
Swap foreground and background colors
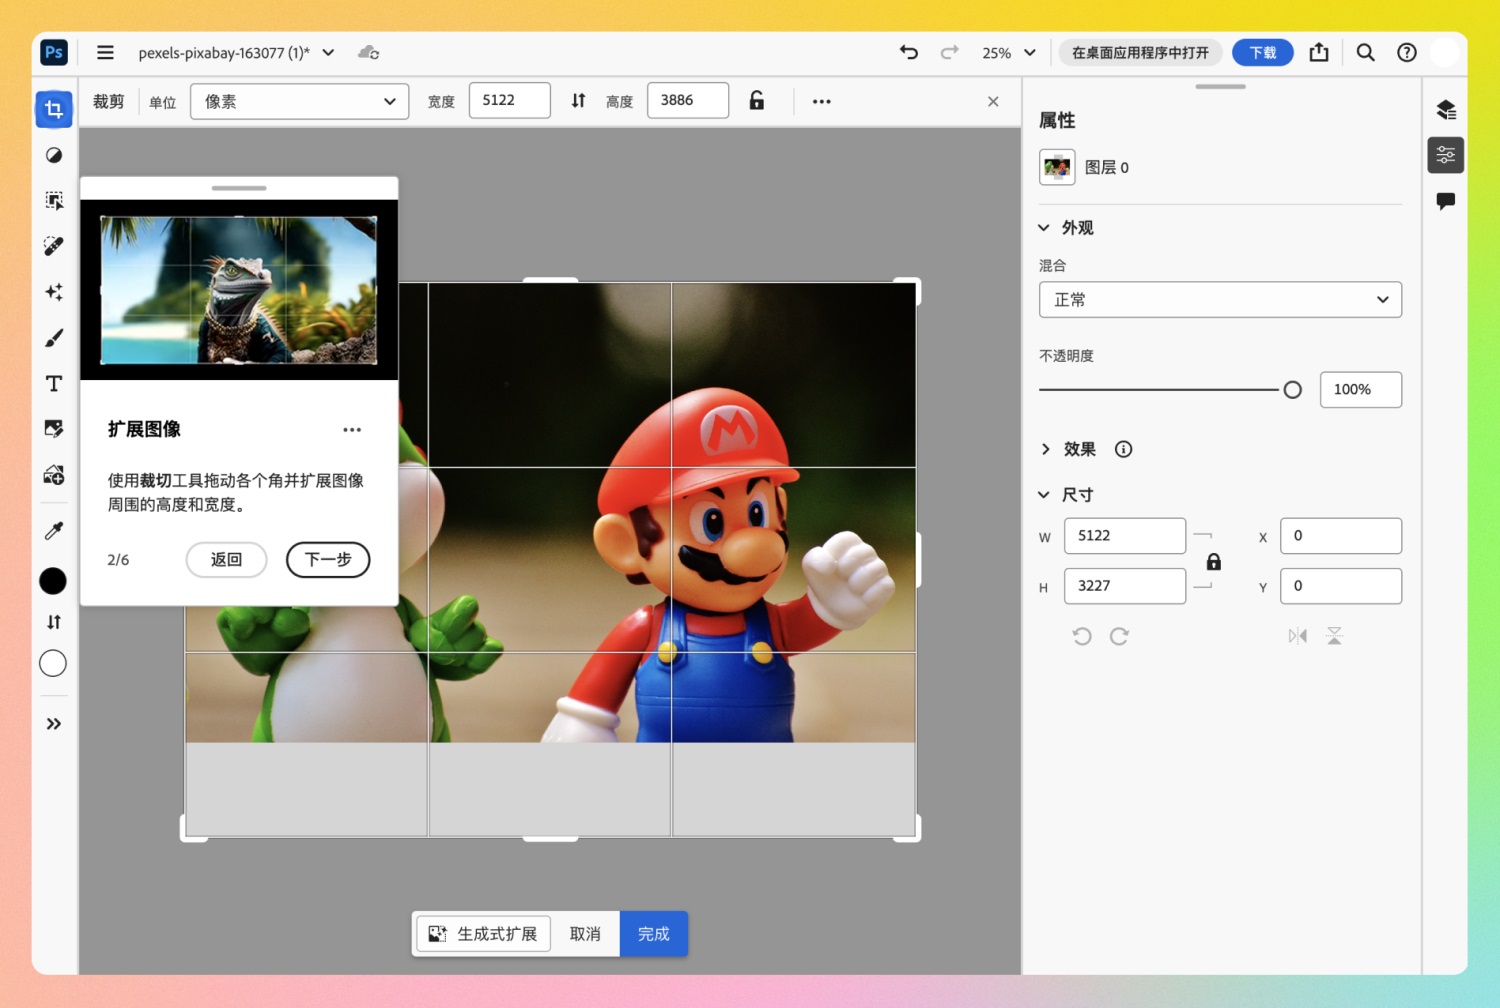(x=54, y=622)
